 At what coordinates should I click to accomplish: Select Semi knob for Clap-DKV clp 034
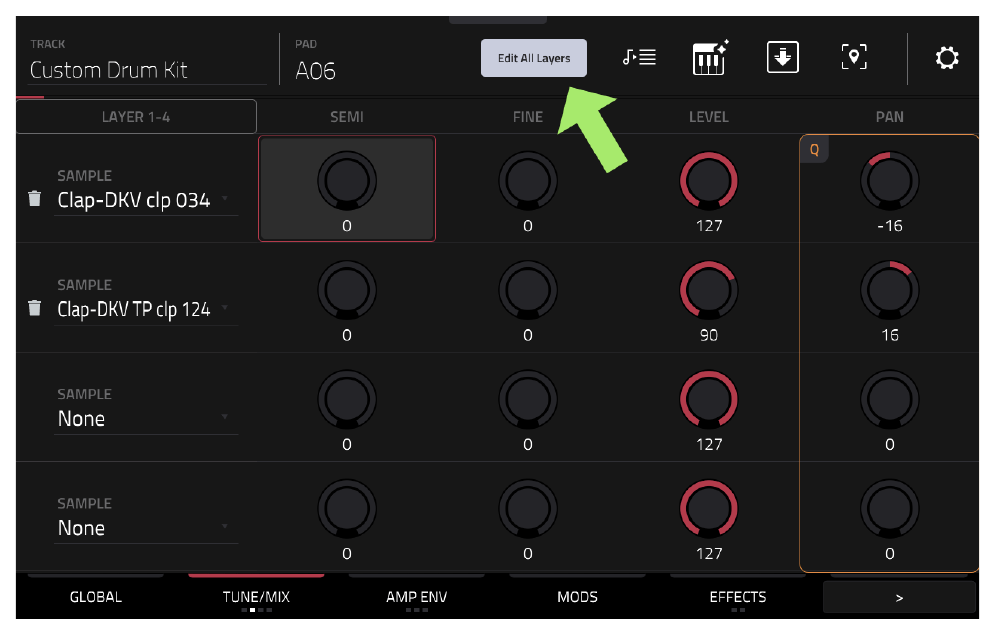coord(347,181)
